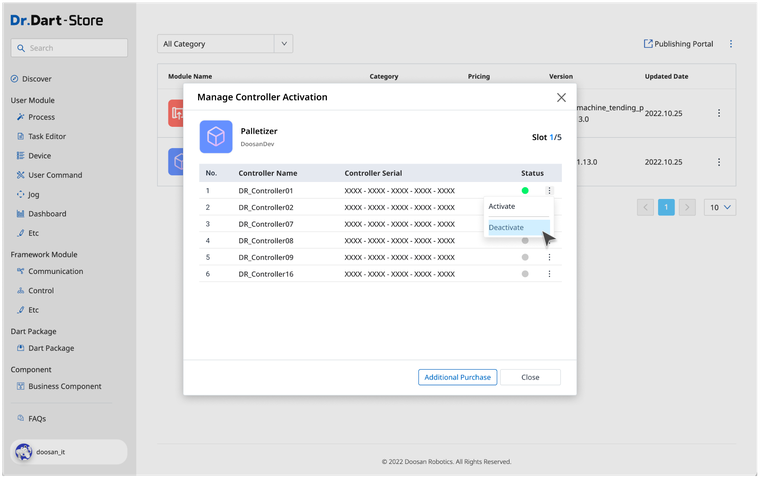Open the All Category dropdown

click(228, 44)
